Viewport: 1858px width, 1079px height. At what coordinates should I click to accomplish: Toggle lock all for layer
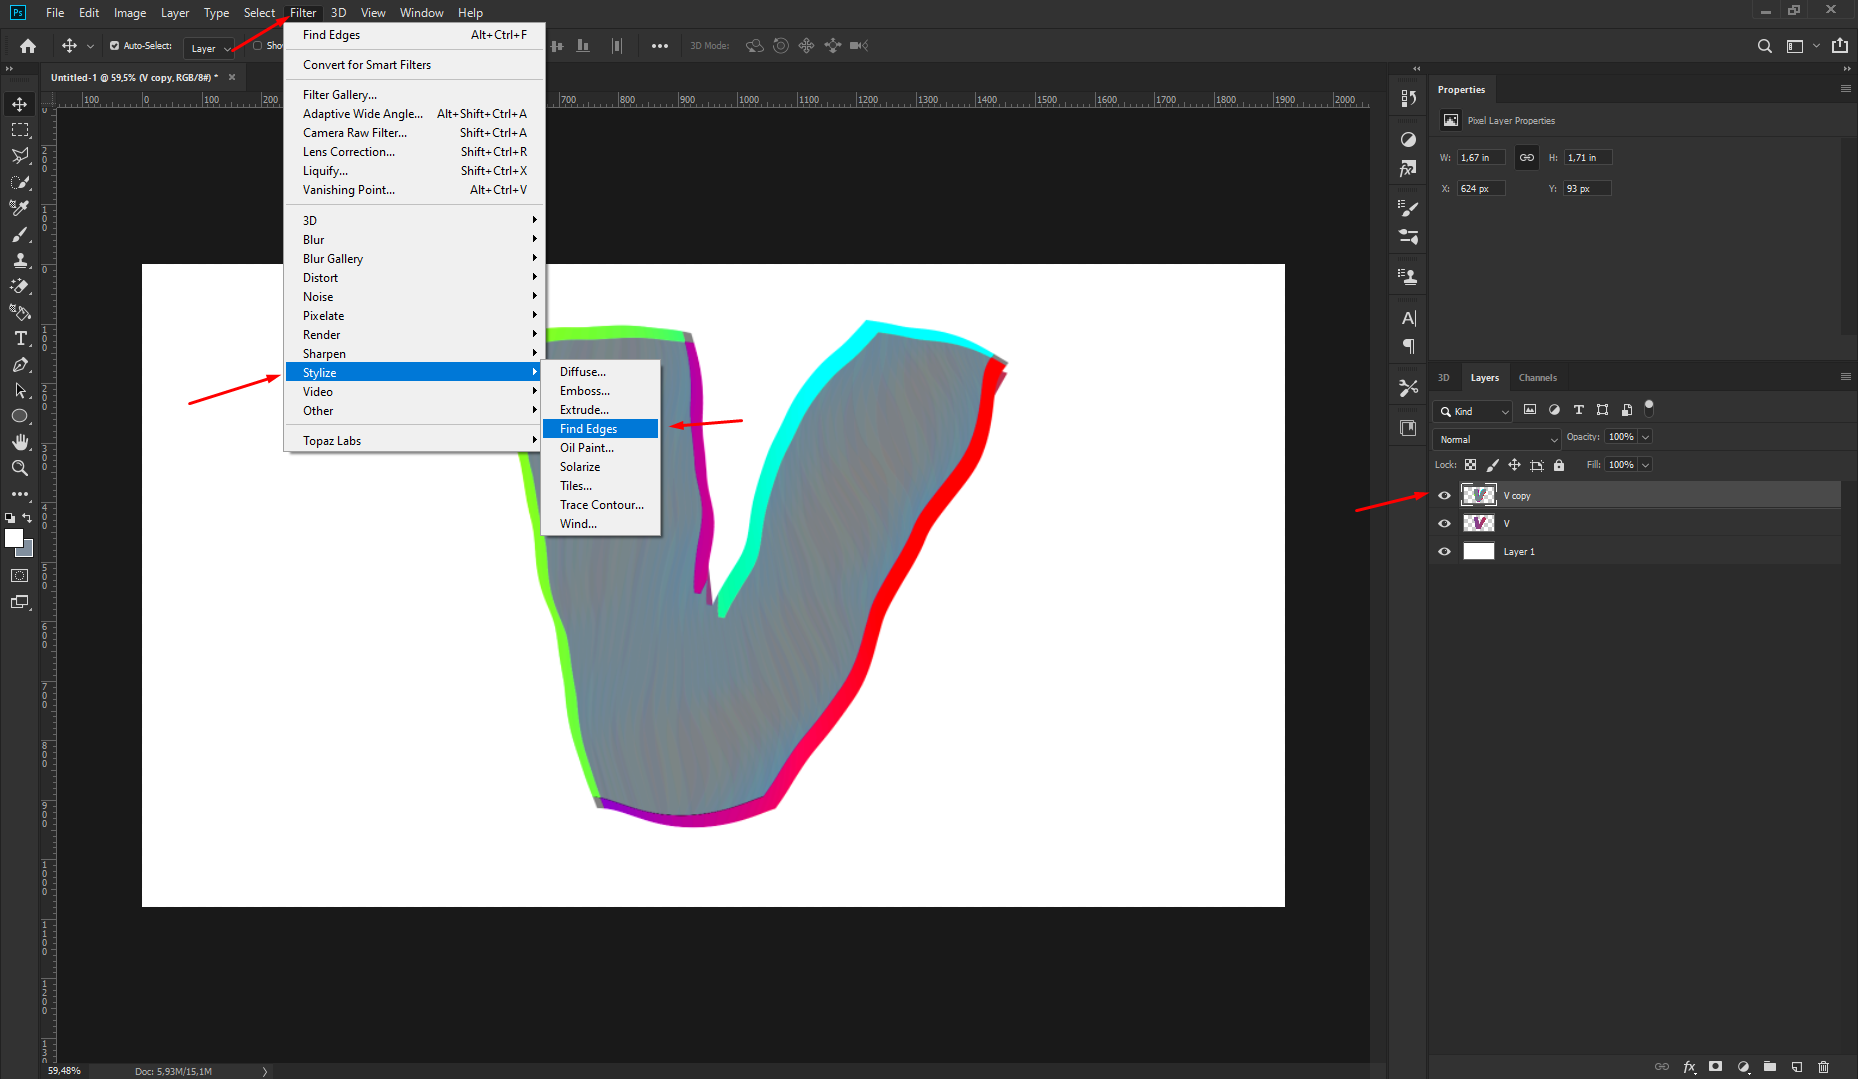[x=1559, y=464]
